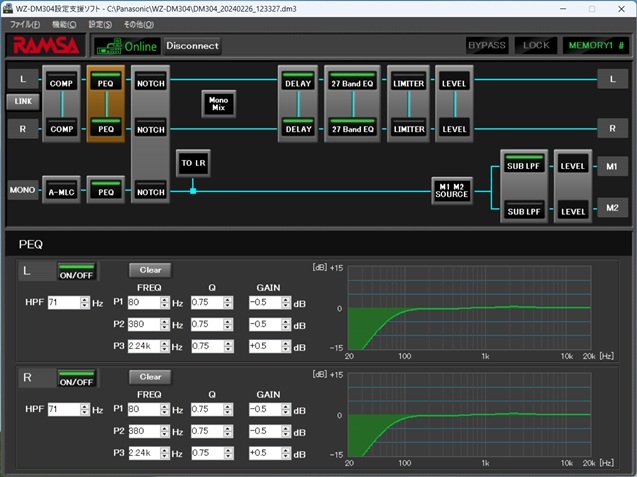The height and width of the screenshot is (477, 637).
Task: Open the A-MLC block on MONO channel
Action: (61, 192)
